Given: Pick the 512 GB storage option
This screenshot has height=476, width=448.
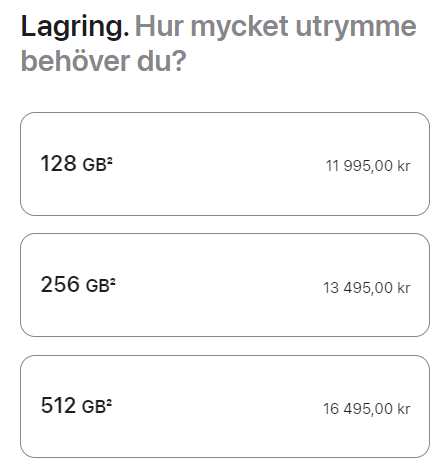Looking at the screenshot, I should click(x=225, y=406).
